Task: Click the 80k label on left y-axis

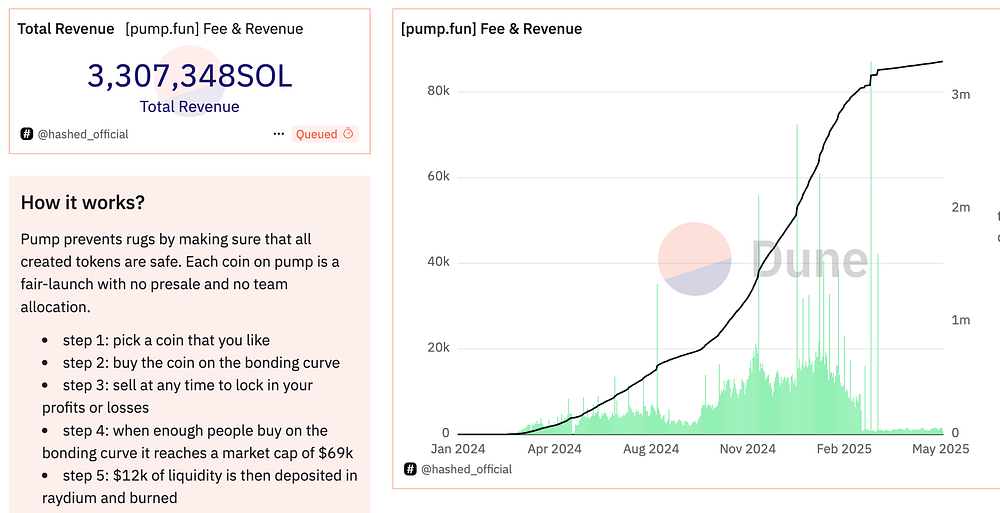Action: pos(437,90)
